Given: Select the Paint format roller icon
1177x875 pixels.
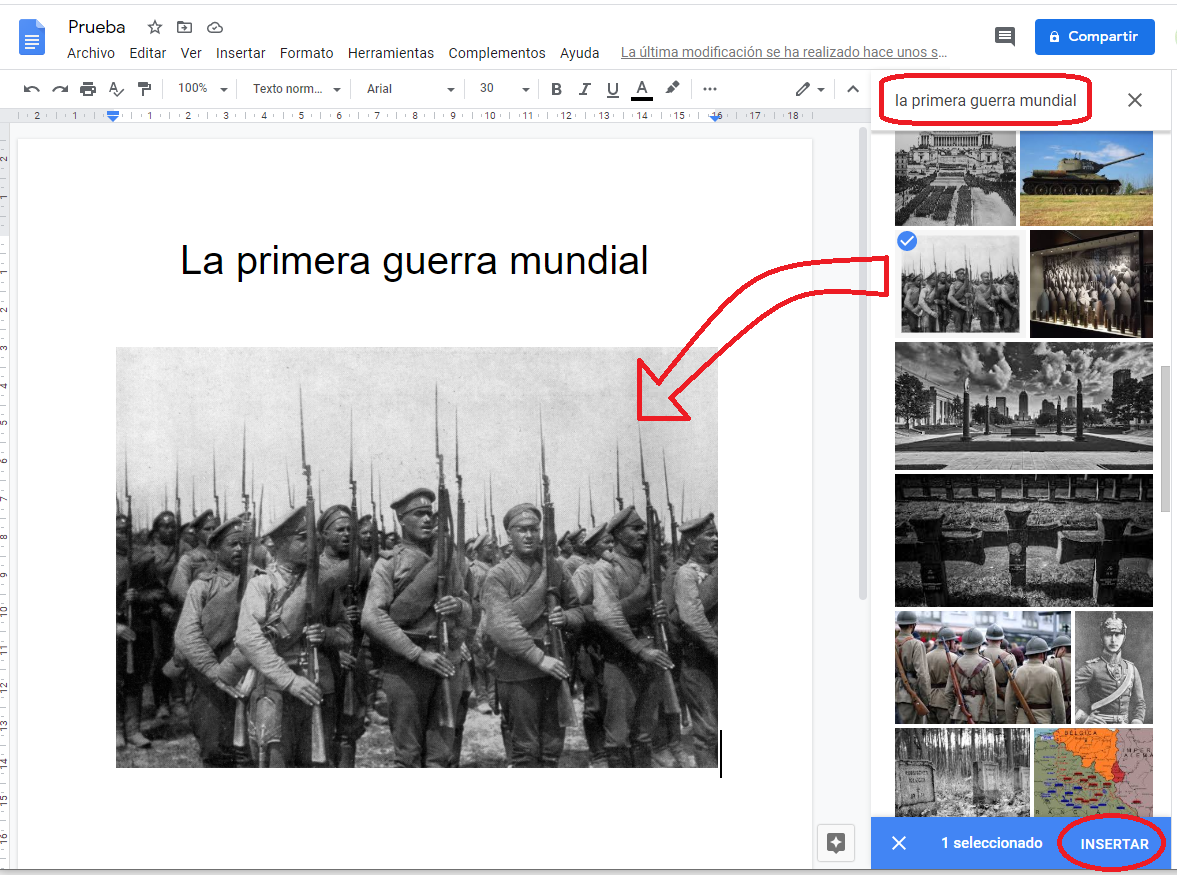Looking at the screenshot, I should (144, 89).
